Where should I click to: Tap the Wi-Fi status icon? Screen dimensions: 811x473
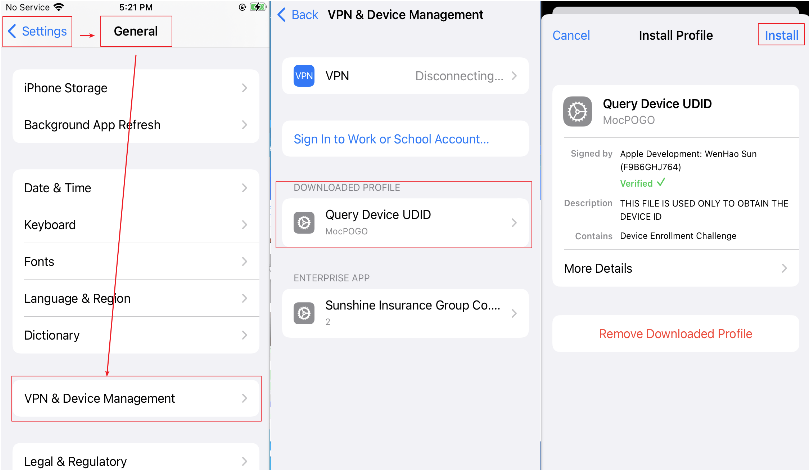(59, 7)
